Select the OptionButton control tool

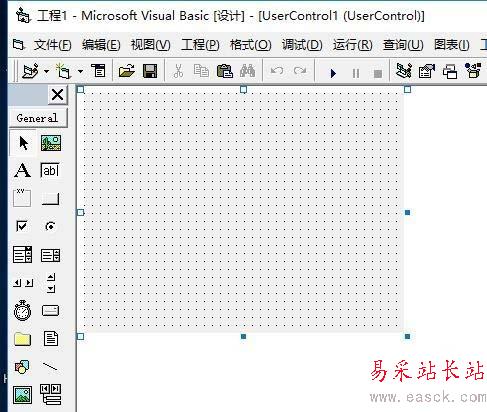point(50,226)
